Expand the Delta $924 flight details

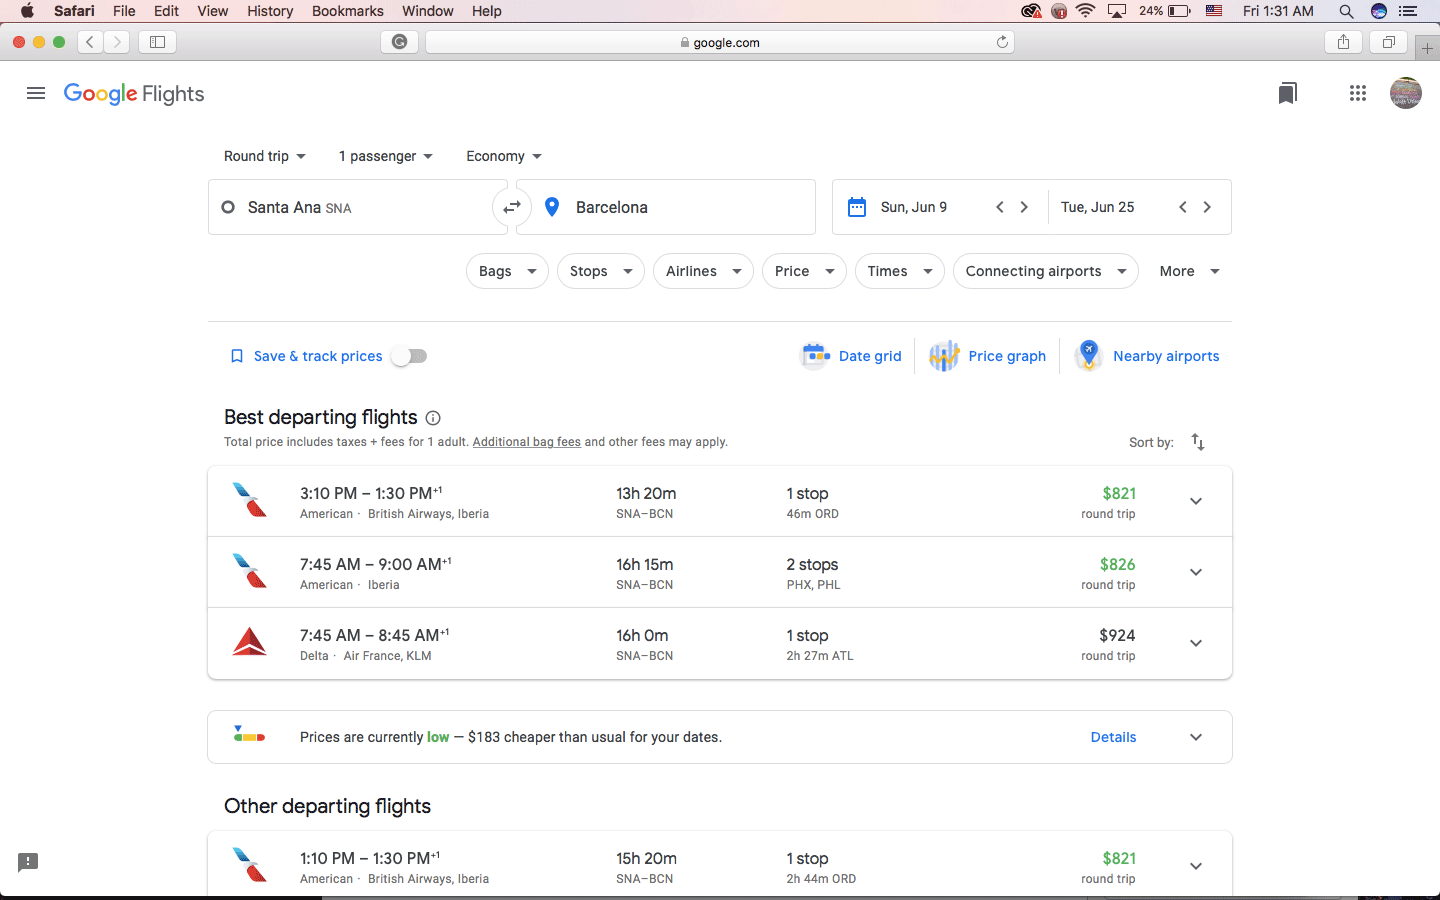coord(1196,643)
